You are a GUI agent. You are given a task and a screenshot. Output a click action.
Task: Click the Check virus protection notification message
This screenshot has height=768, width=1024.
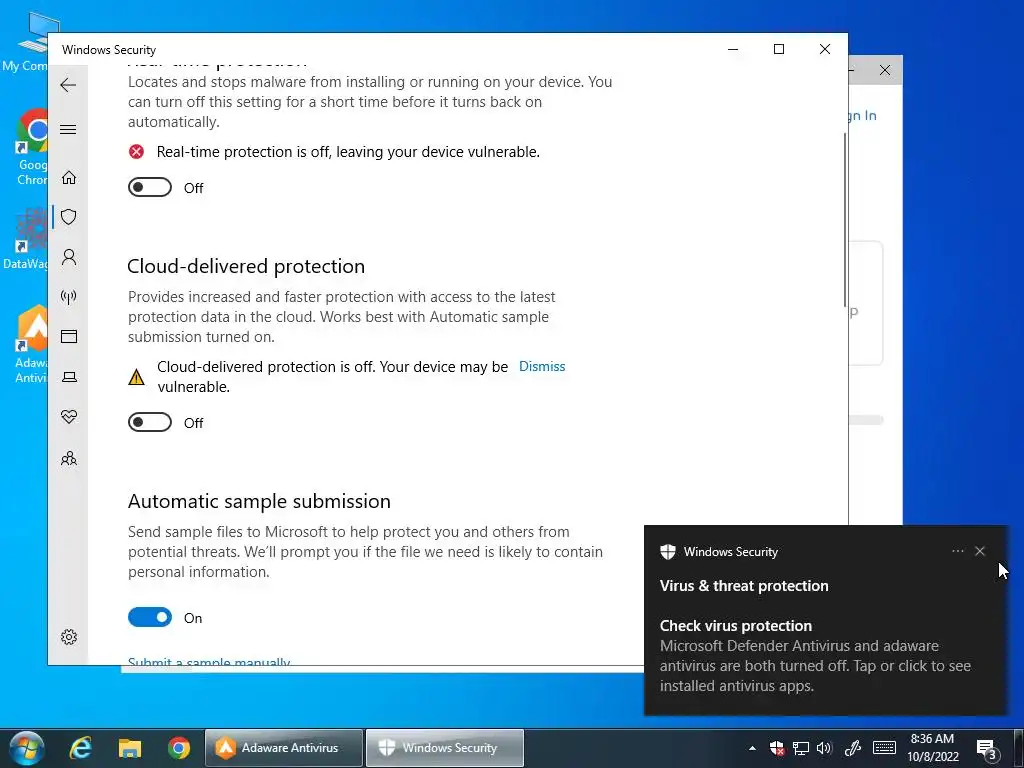(x=815, y=656)
